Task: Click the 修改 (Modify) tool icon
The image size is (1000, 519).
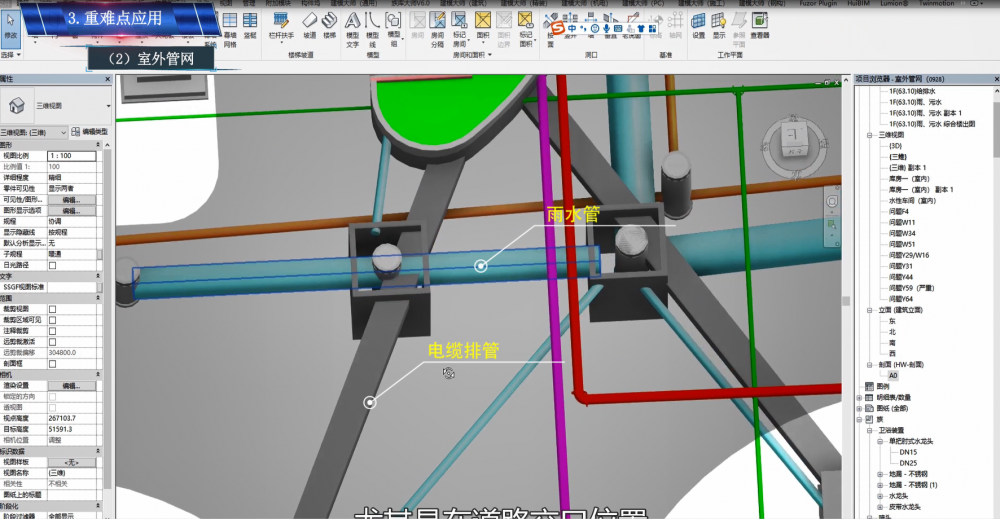Action: (x=11, y=27)
